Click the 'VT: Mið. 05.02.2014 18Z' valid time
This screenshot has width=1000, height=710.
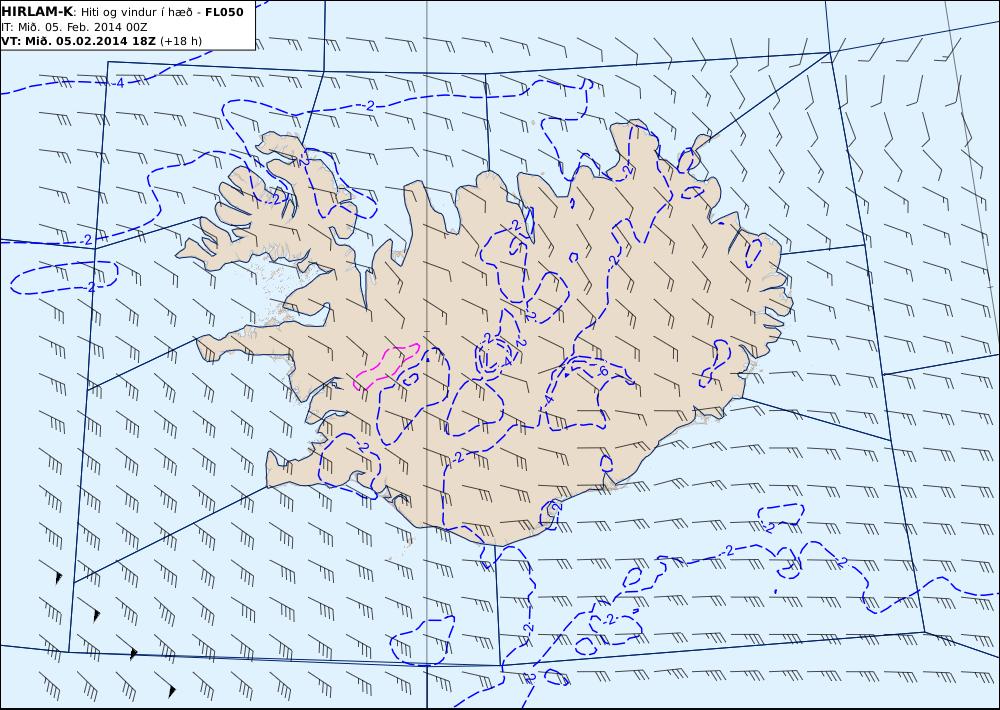[78, 41]
